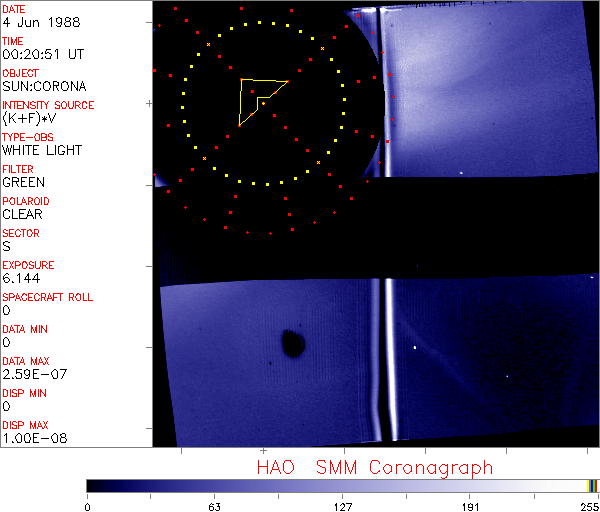600x512 pixels.
Task: Click the dark blob in the lower image
Action: (293, 343)
